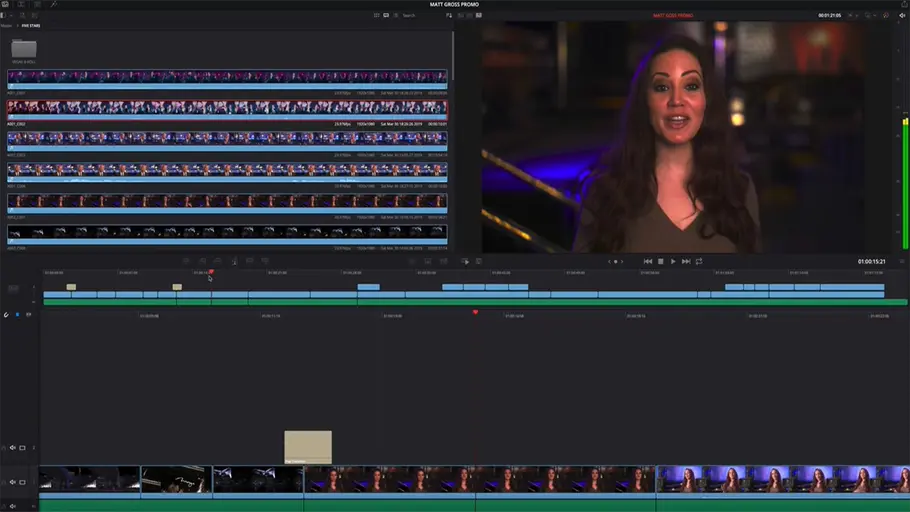
Task: Switch media pool to filmstrip view
Action: tap(387, 15)
